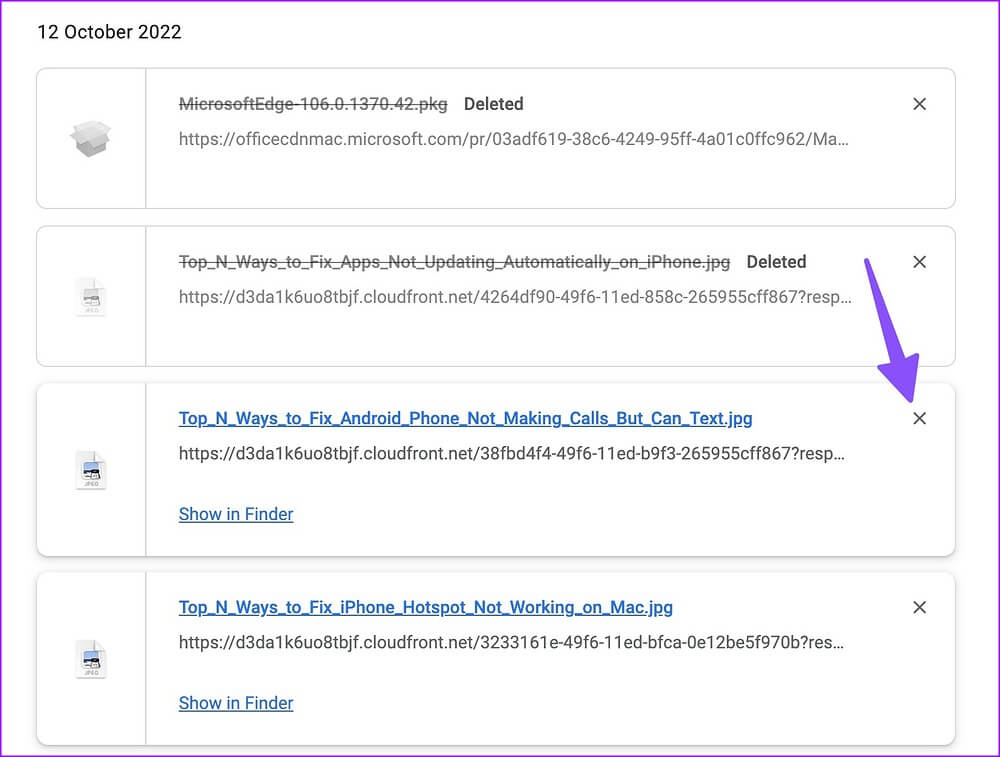Click the struck-through MicrosoftEdge-106.0.1370.42.pkg filename

click(313, 104)
